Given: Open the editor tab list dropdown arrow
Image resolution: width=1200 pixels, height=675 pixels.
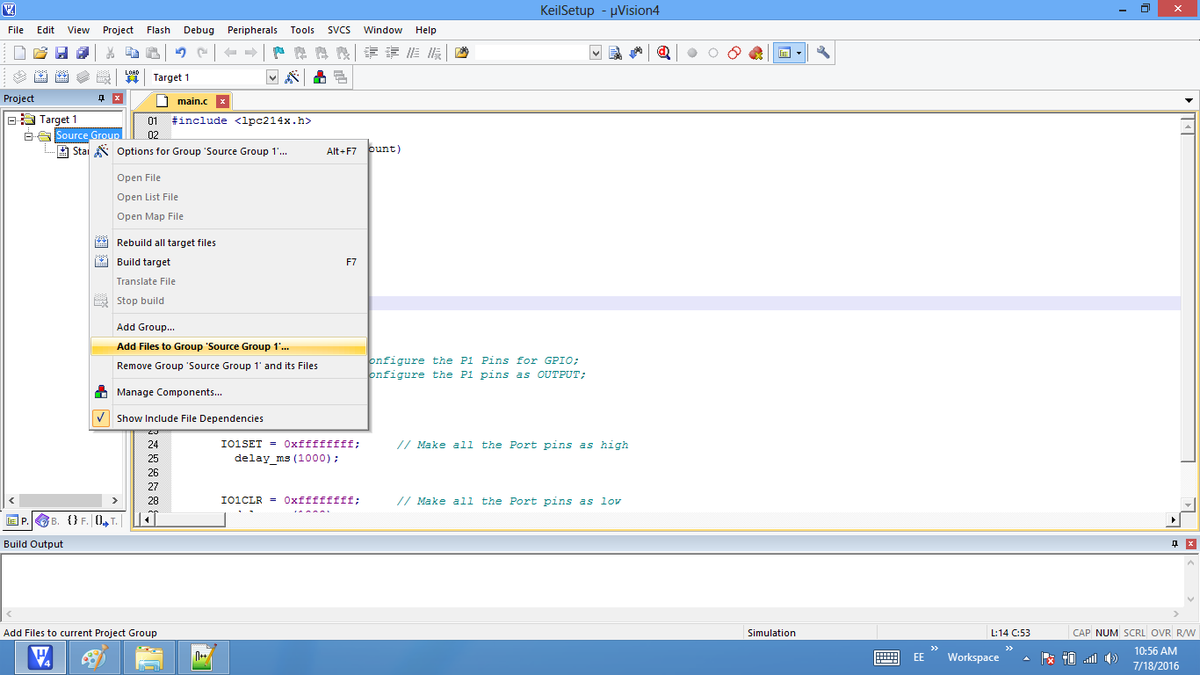Looking at the screenshot, I should point(1188,101).
